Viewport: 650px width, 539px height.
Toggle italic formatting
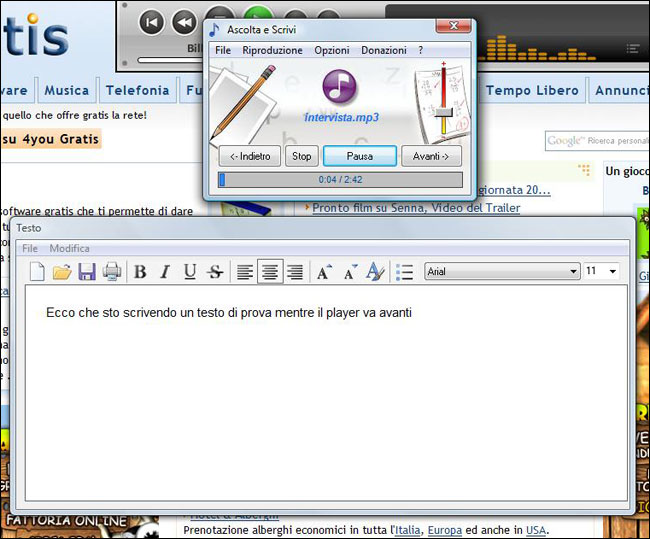[x=165, y=272]
